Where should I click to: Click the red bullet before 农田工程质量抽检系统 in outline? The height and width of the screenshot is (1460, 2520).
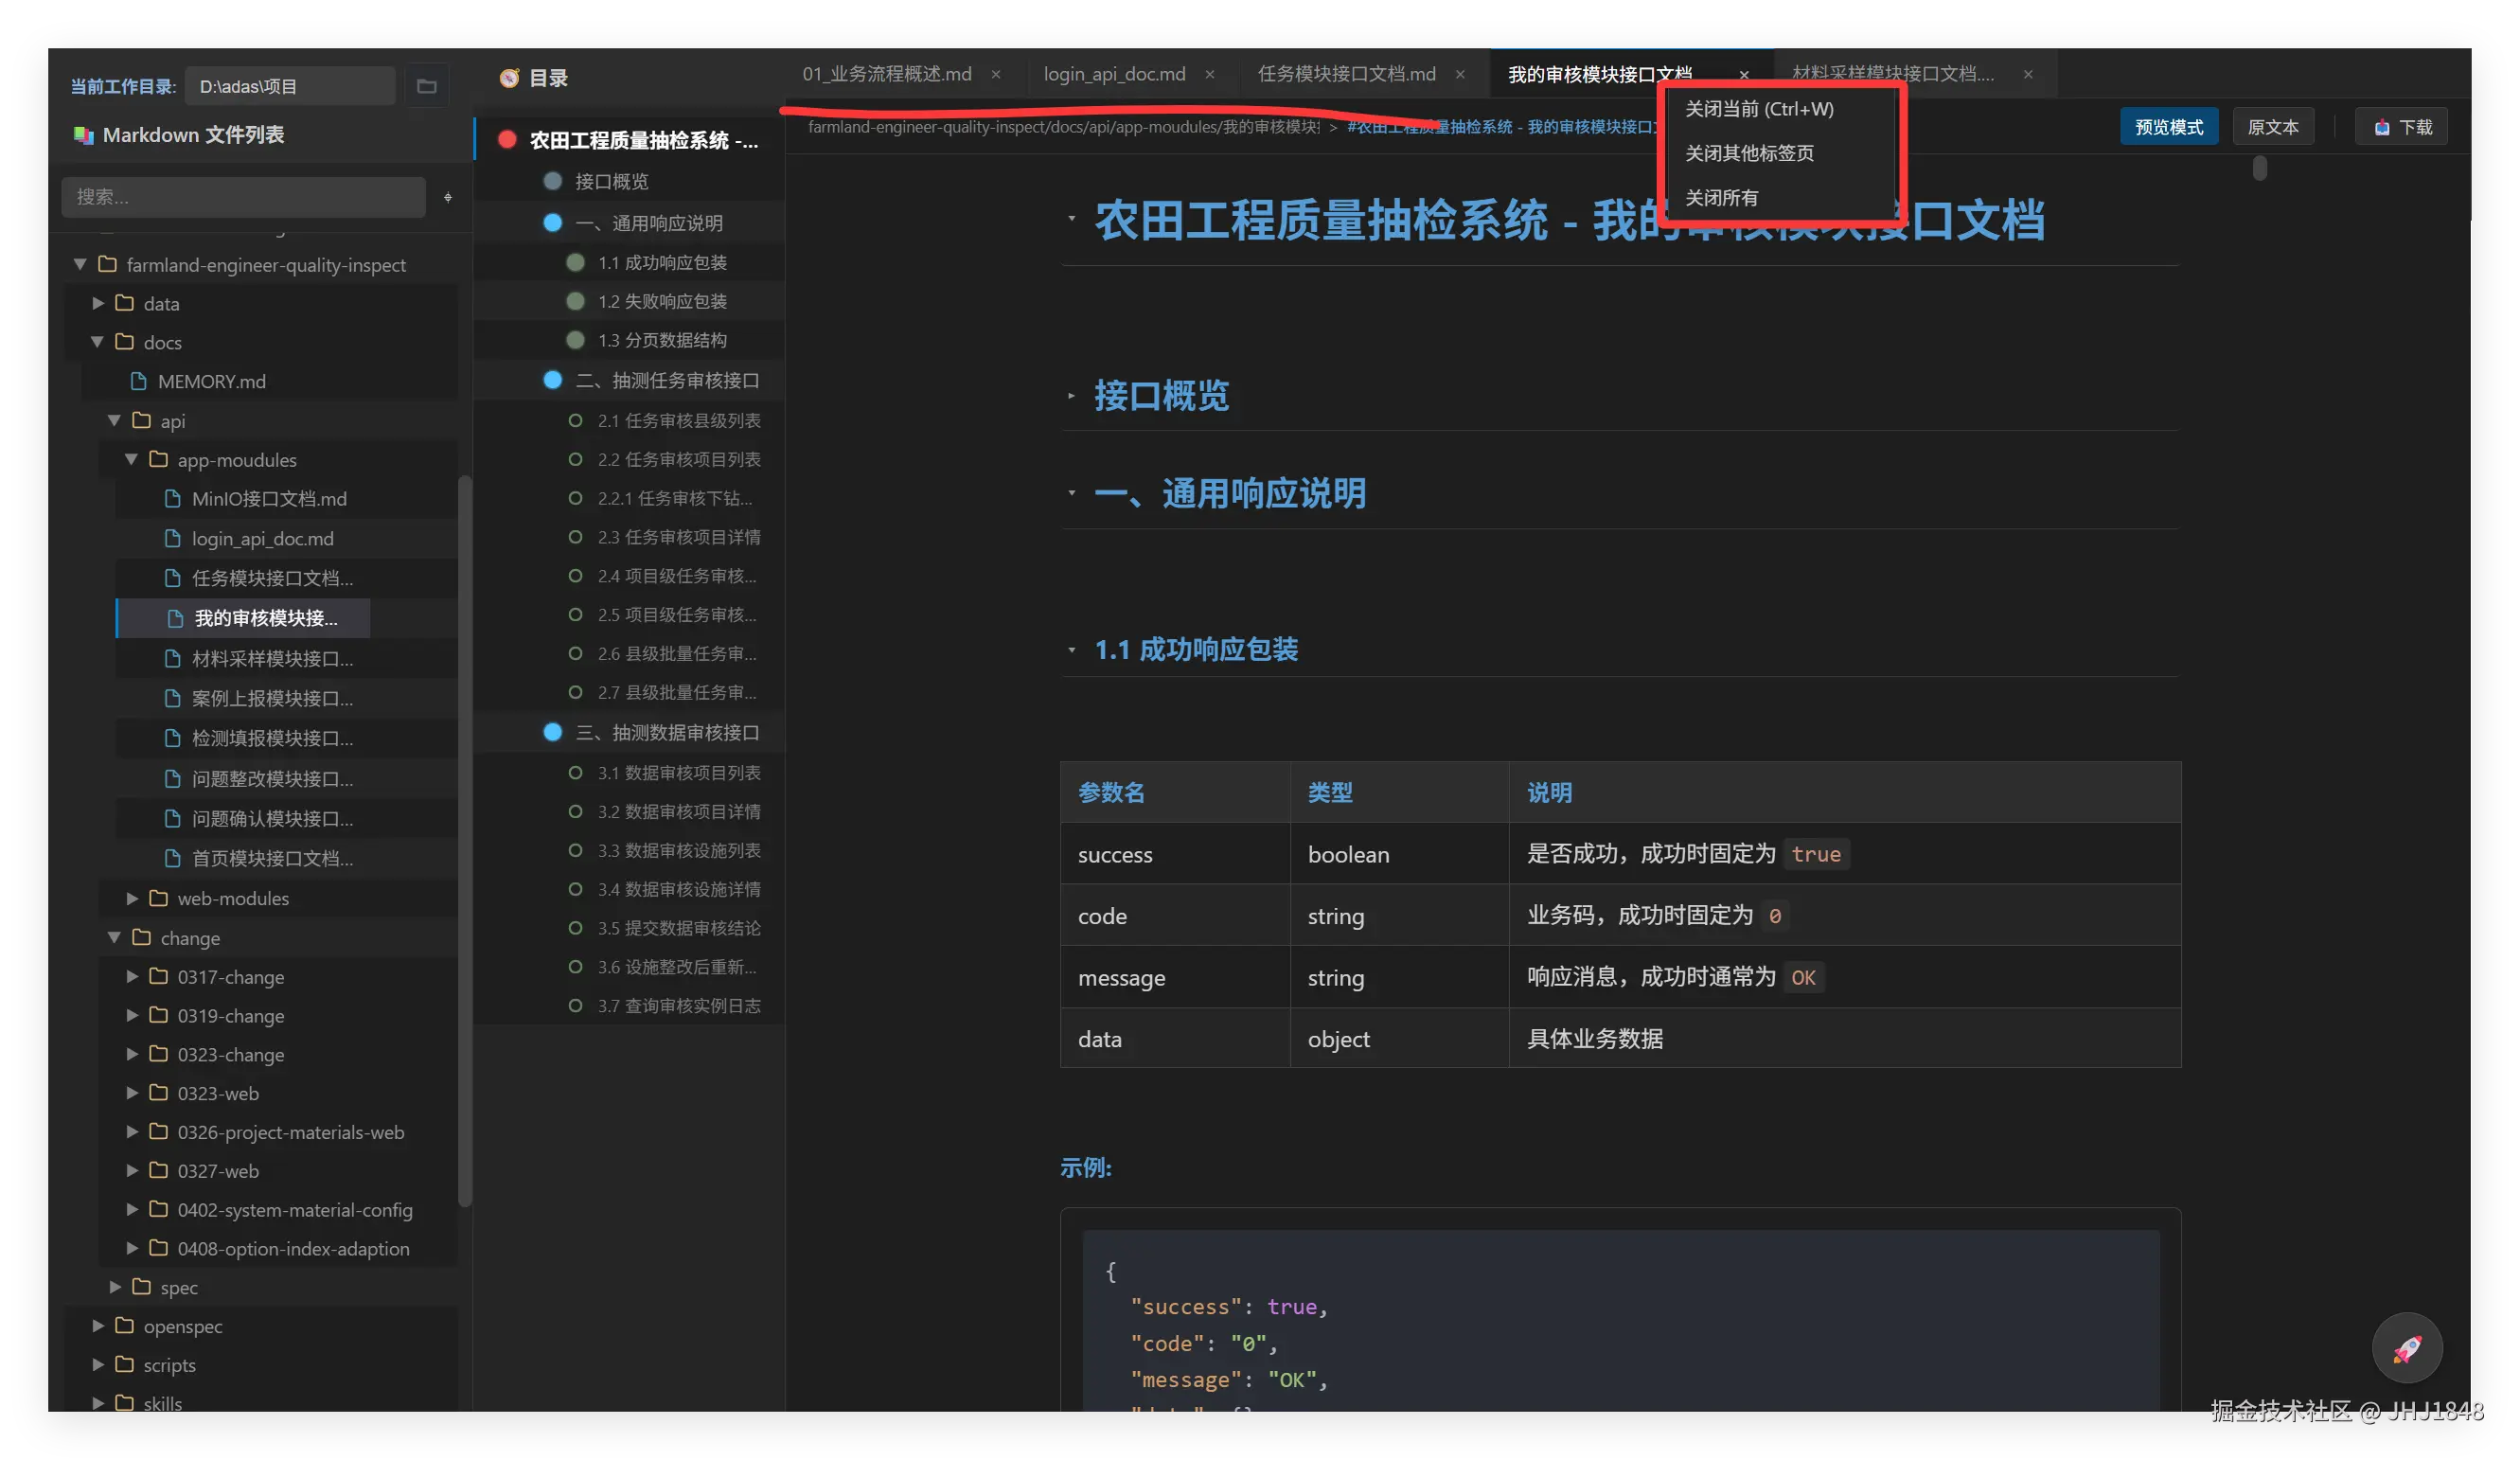pos(506,140)
